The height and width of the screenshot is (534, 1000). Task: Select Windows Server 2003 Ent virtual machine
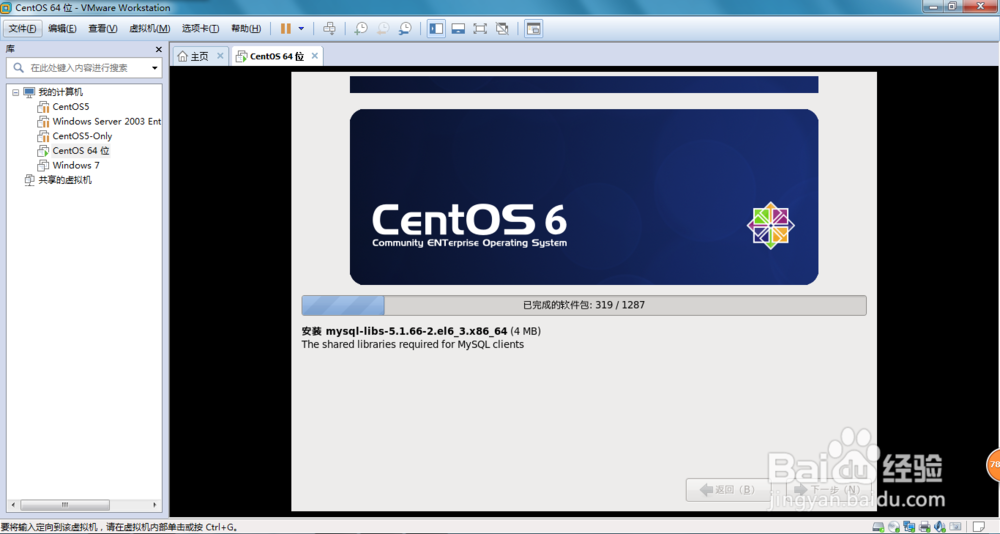107,121
